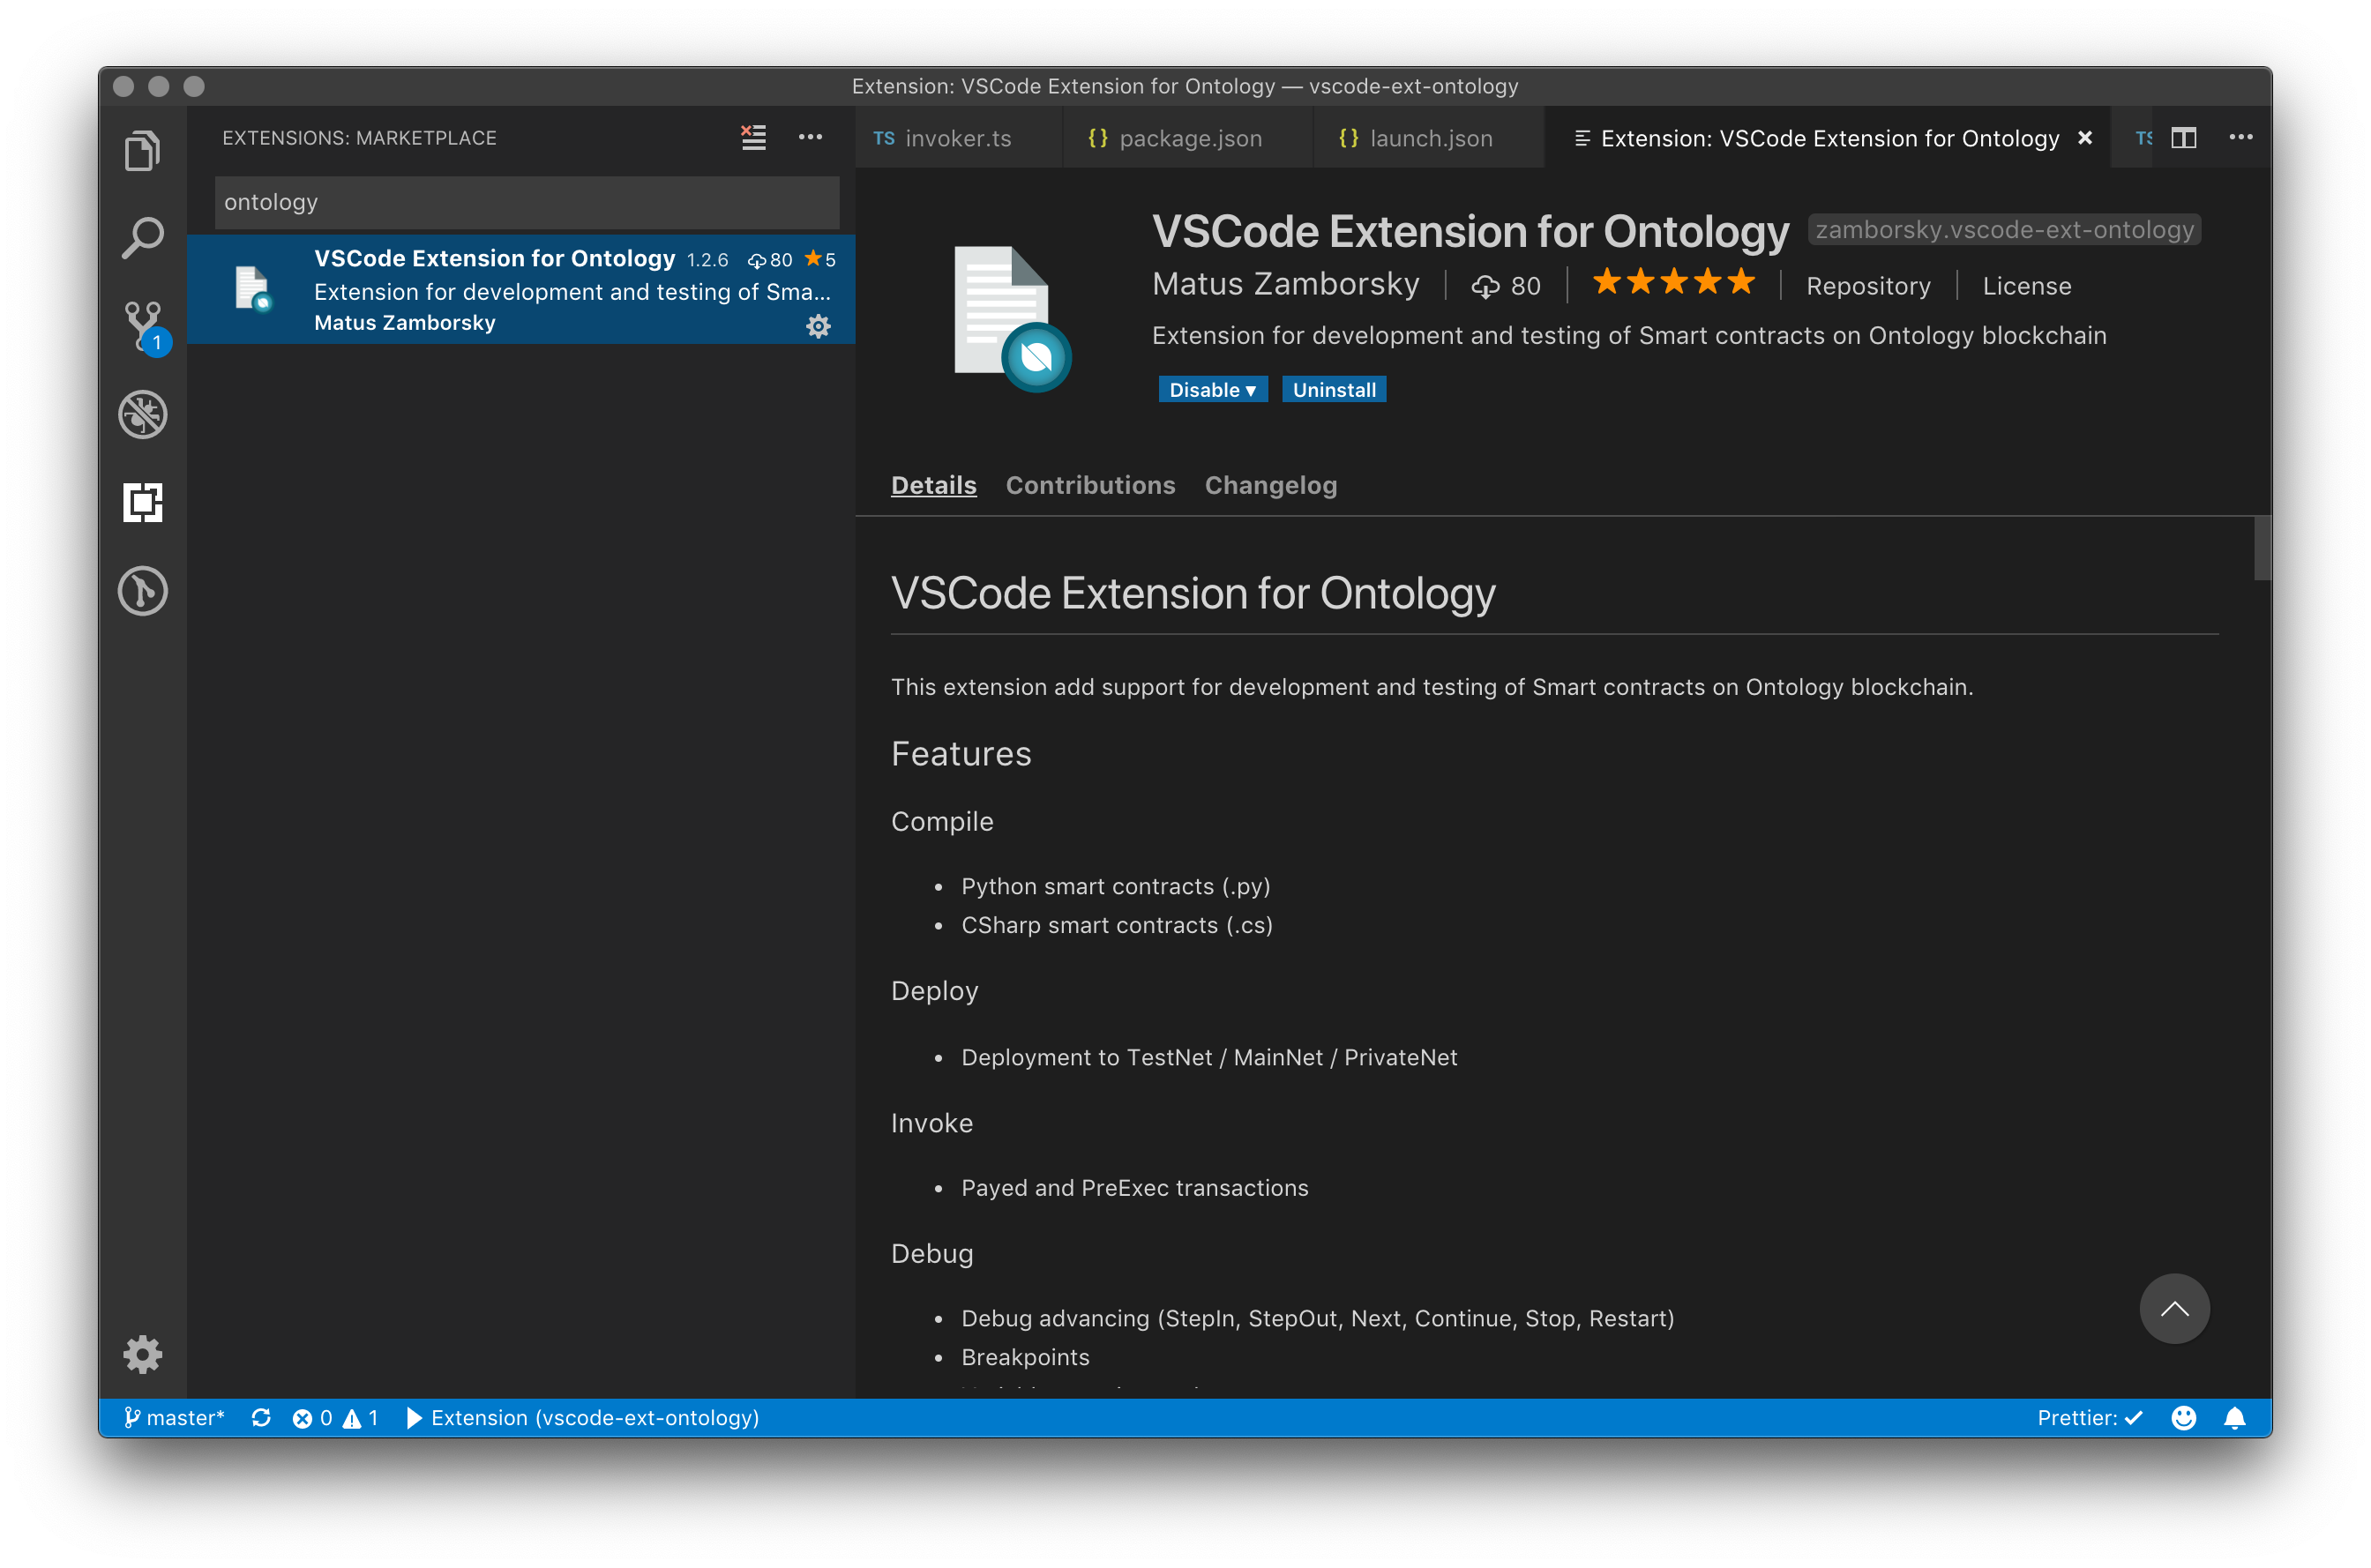Viewport: 2371px width, 1568px height.
Task: Expand the Disable dropdown button
Action: (x=1212, y=390)
